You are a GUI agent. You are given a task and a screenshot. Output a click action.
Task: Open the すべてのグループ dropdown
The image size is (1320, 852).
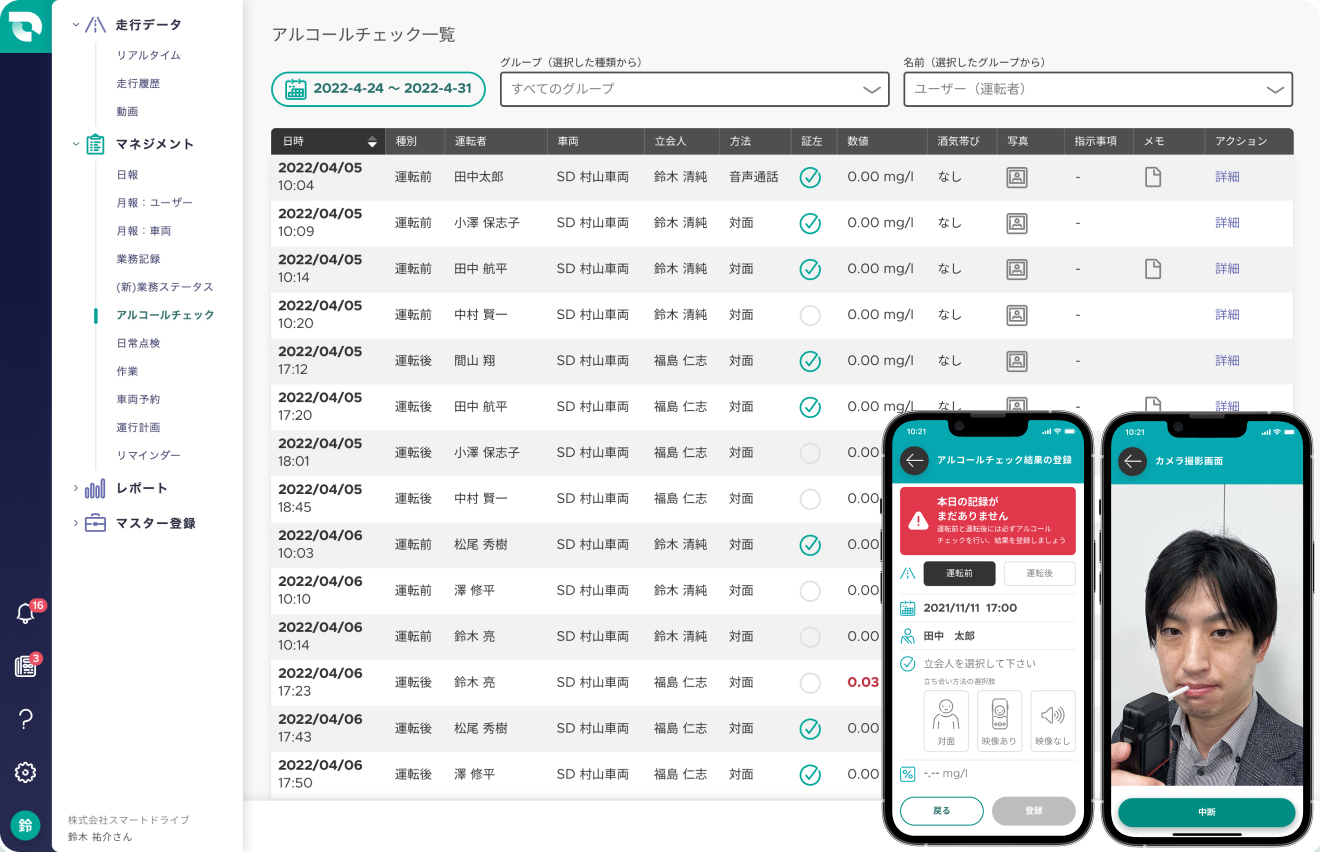694,89
